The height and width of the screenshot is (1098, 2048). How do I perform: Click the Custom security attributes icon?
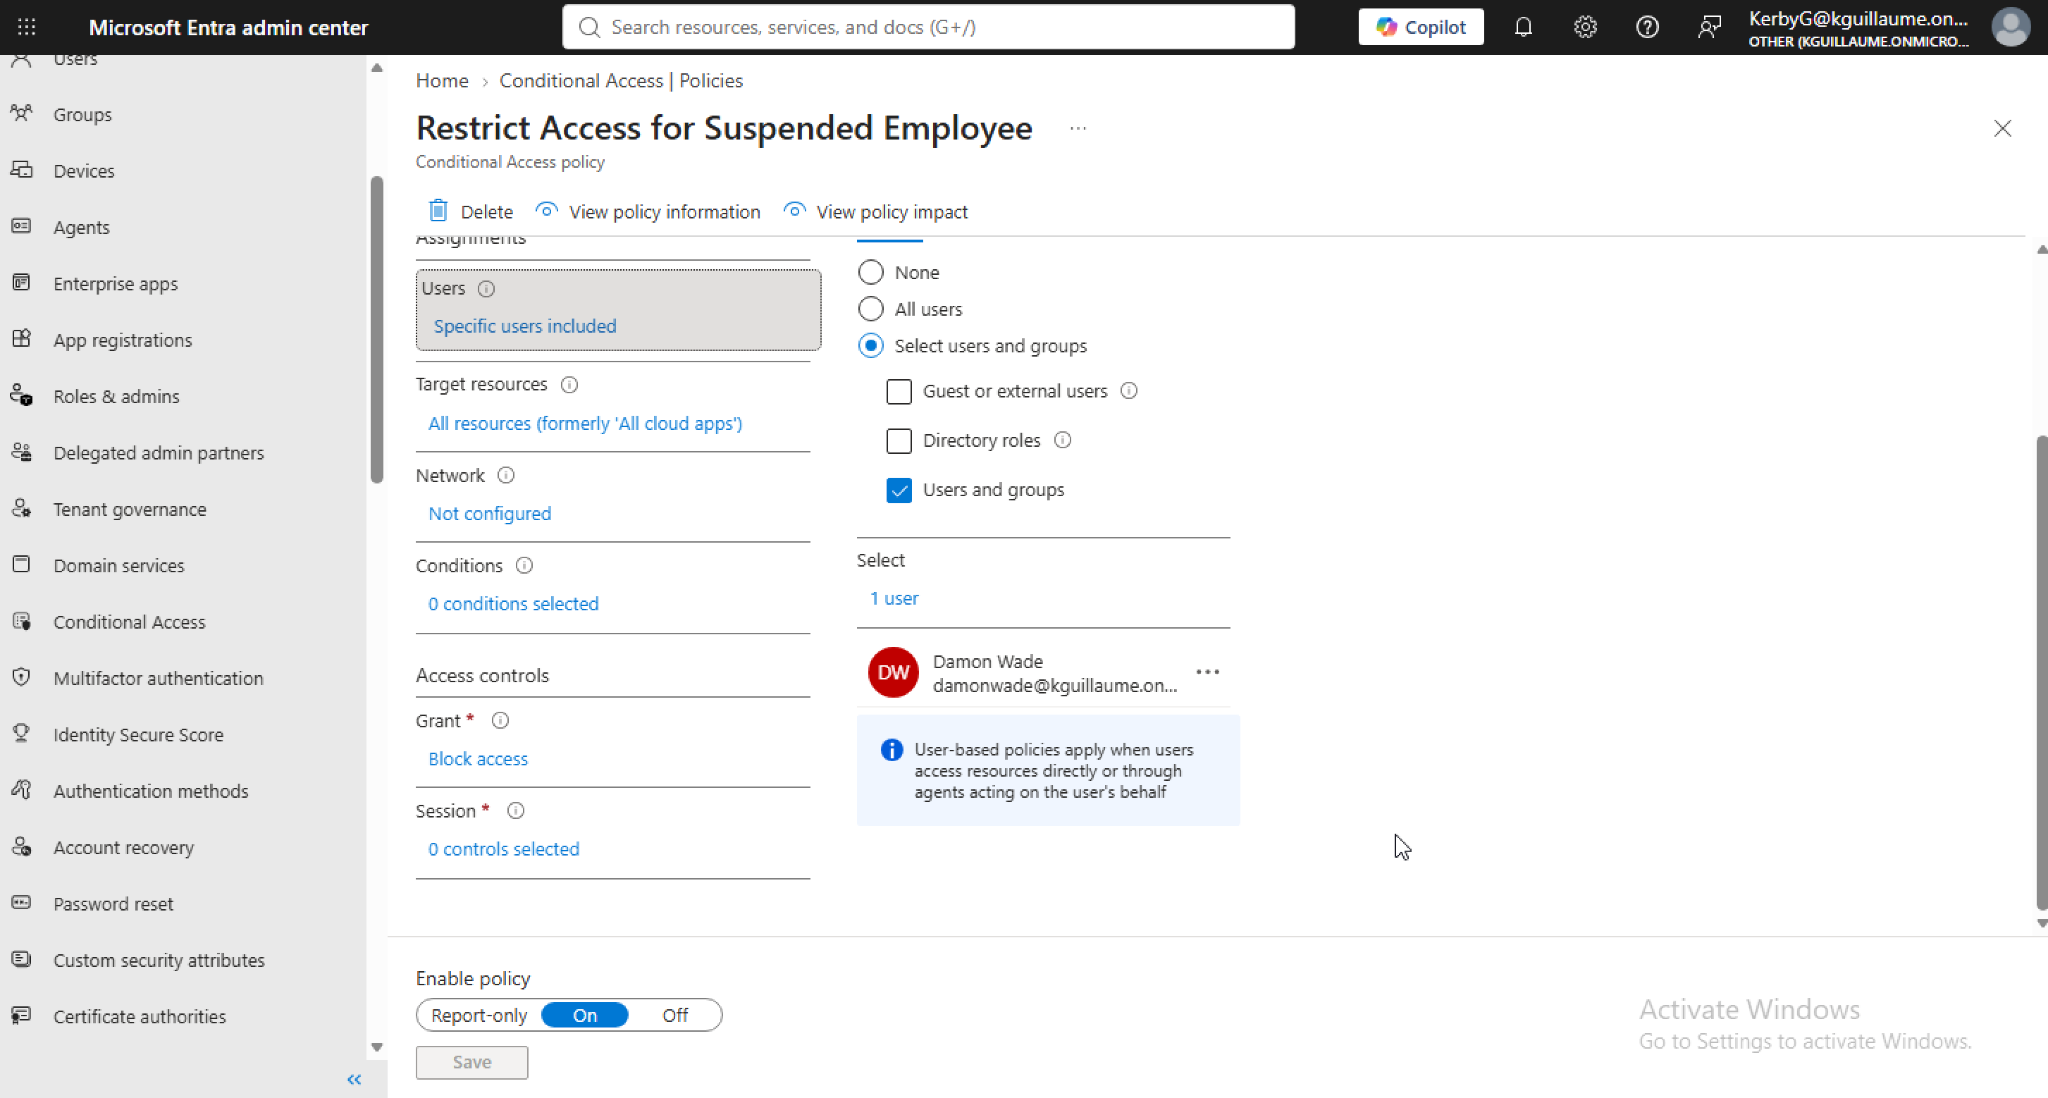[21, 959]
